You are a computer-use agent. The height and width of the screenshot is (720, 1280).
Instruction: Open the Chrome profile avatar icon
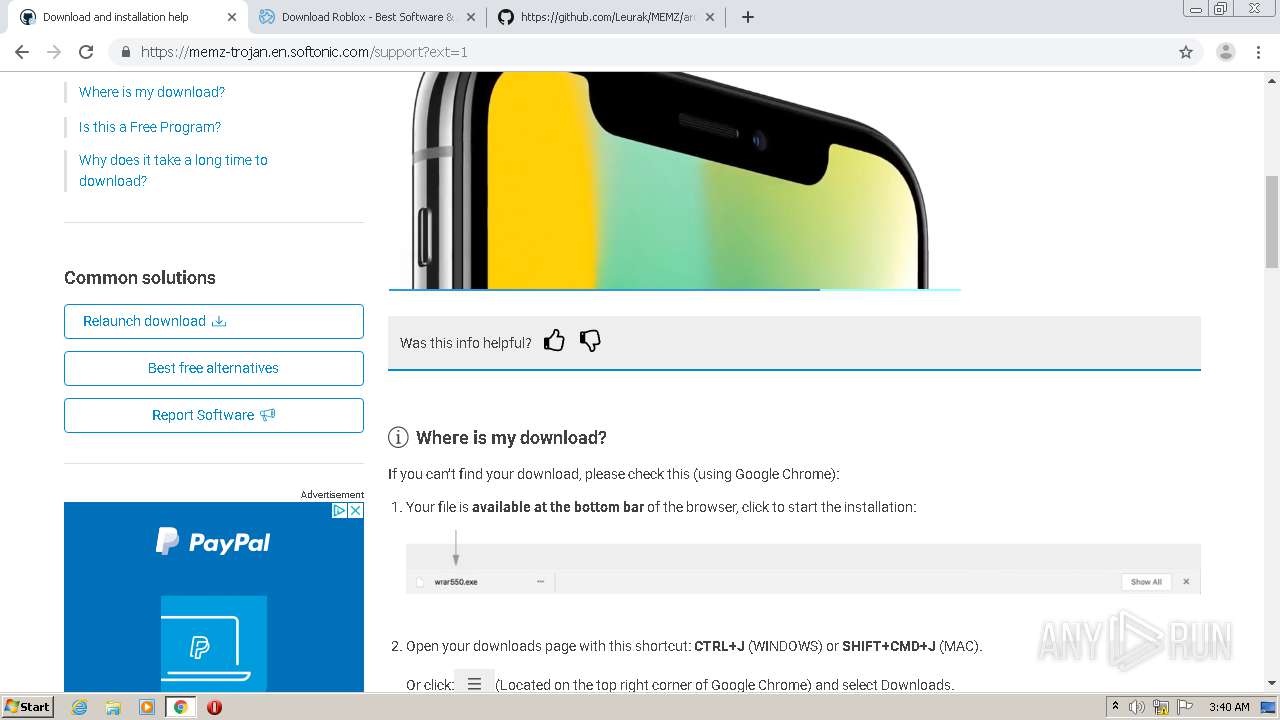[1226, 52]
